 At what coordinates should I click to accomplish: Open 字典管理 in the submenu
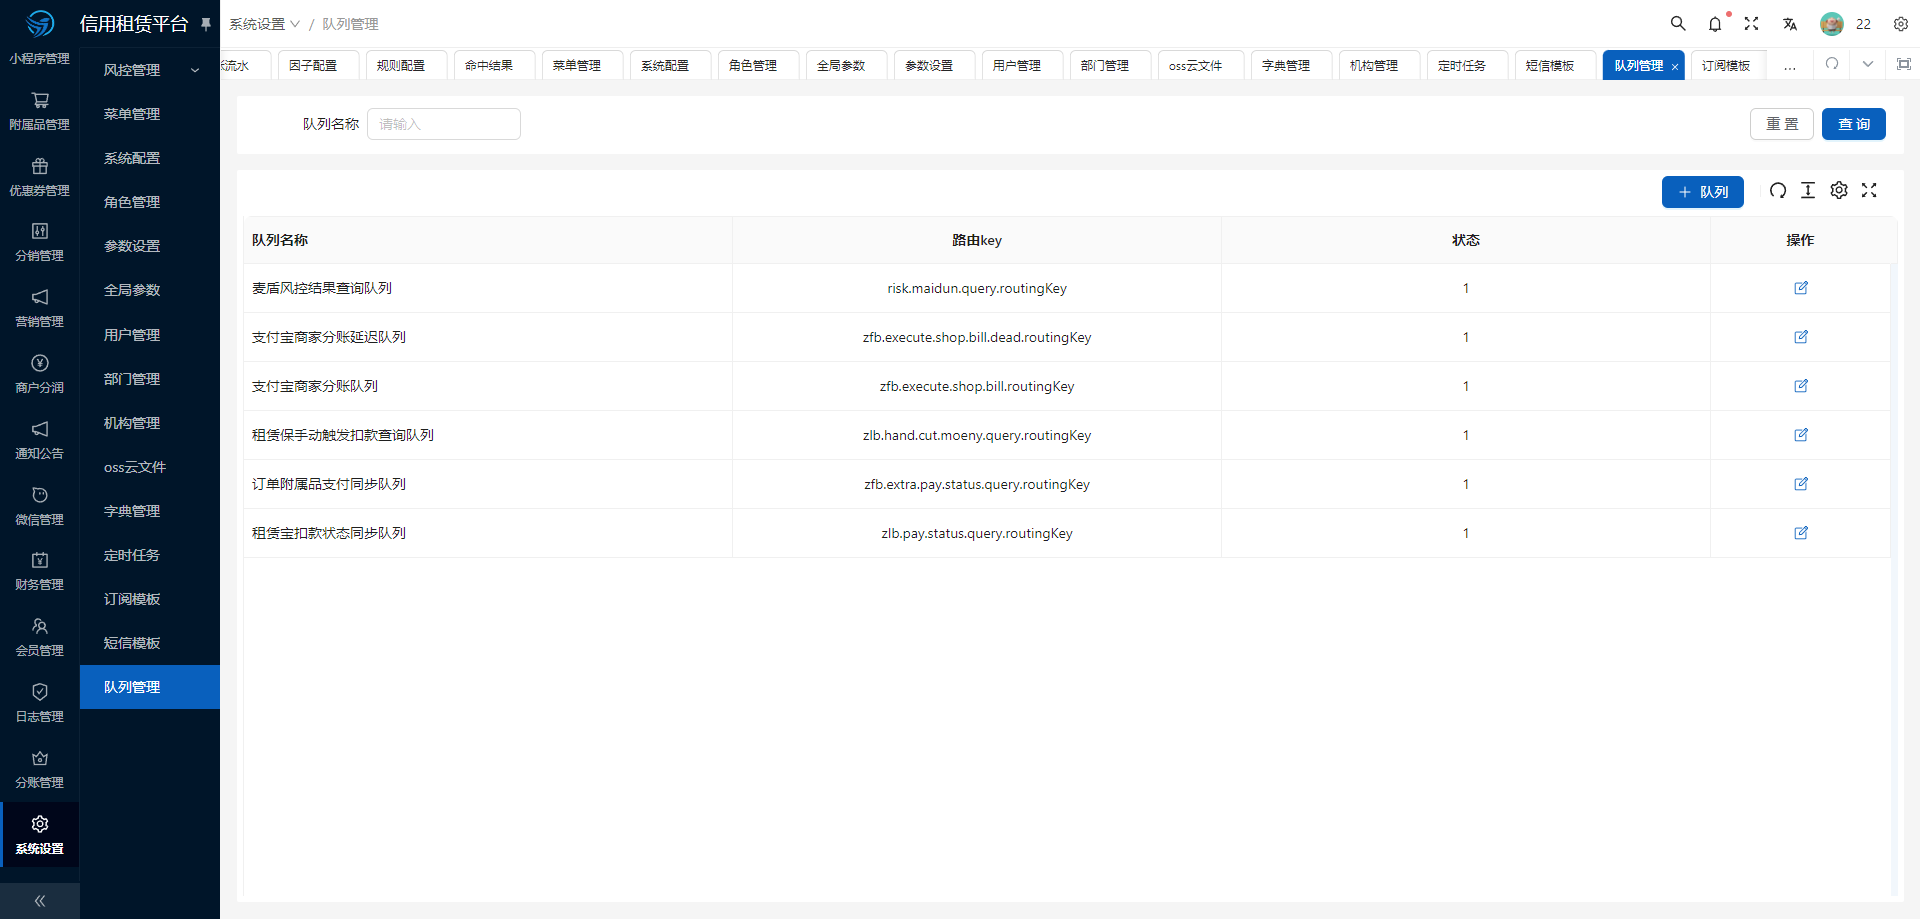[150, 511]
